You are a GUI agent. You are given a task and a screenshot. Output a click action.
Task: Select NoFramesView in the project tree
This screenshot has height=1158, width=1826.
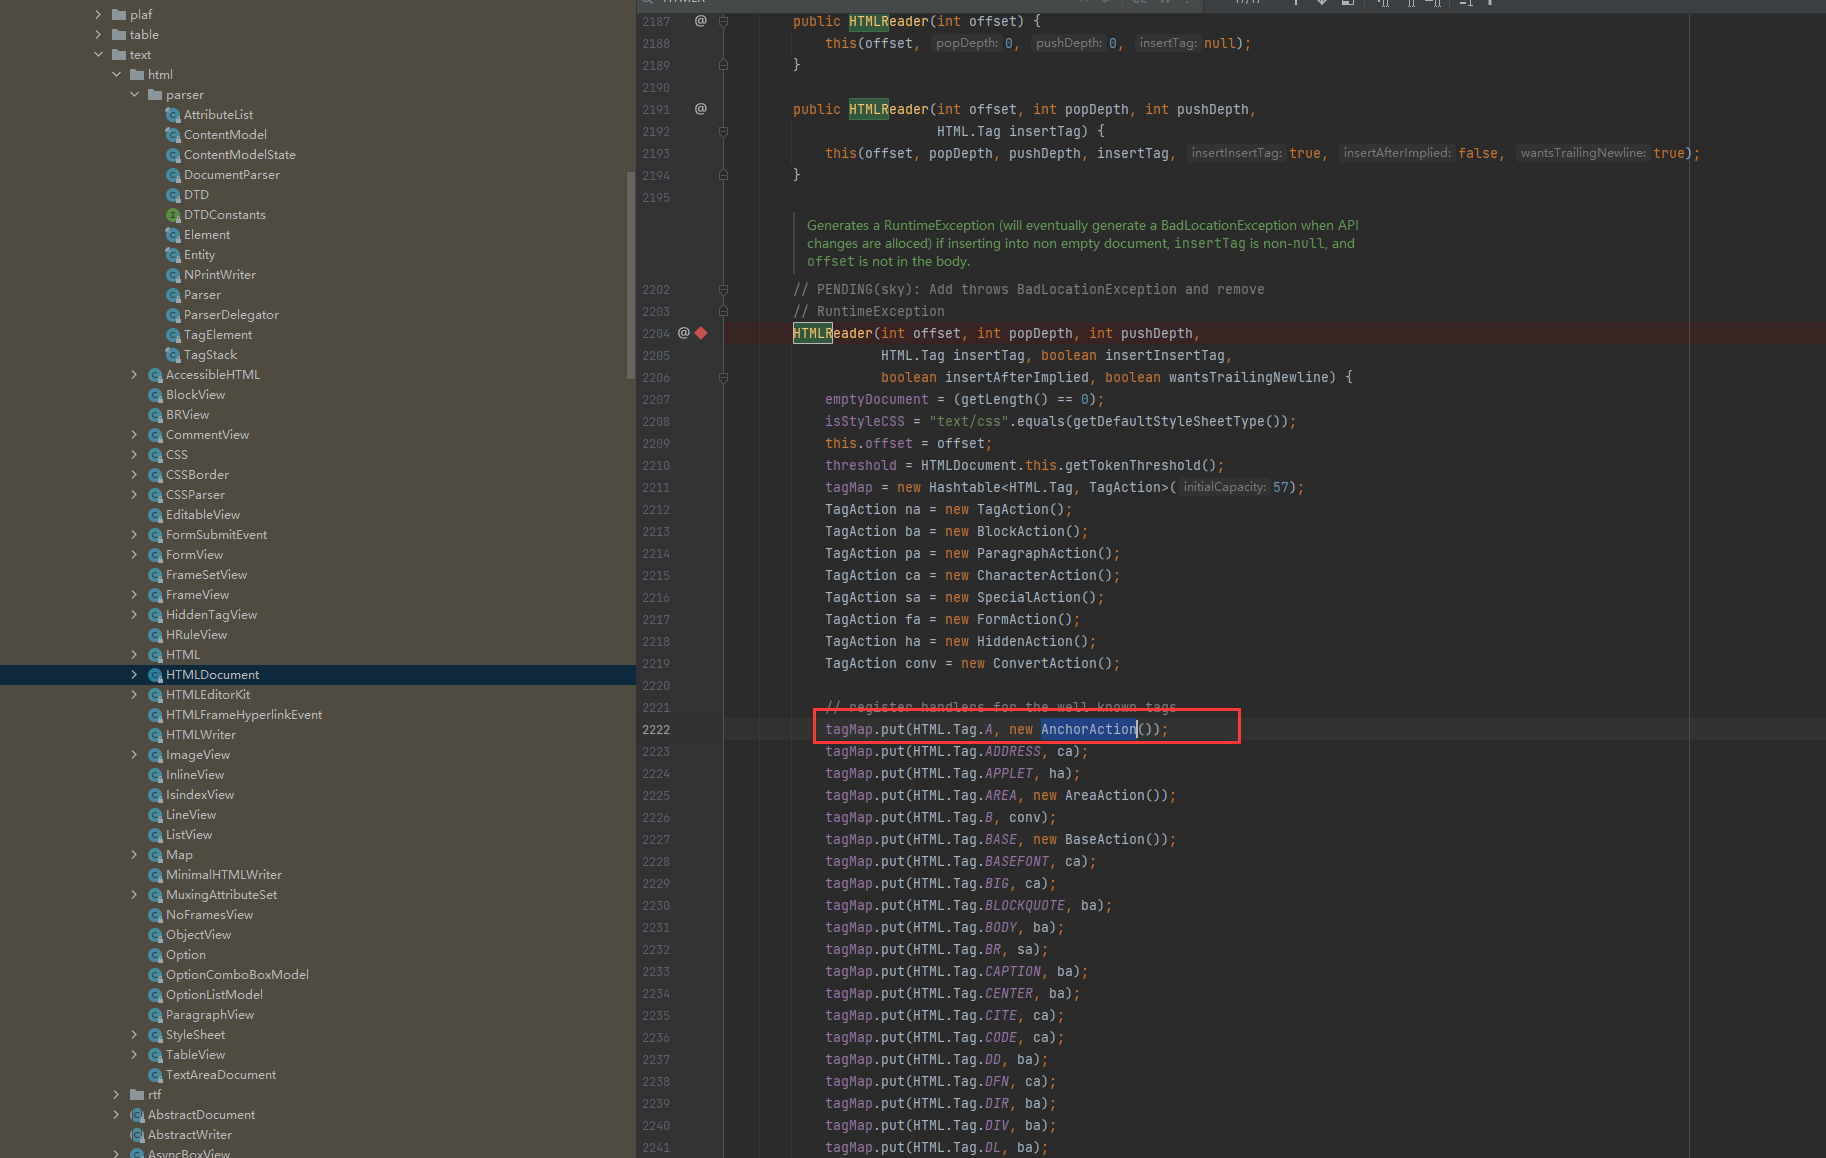[210, 915]
